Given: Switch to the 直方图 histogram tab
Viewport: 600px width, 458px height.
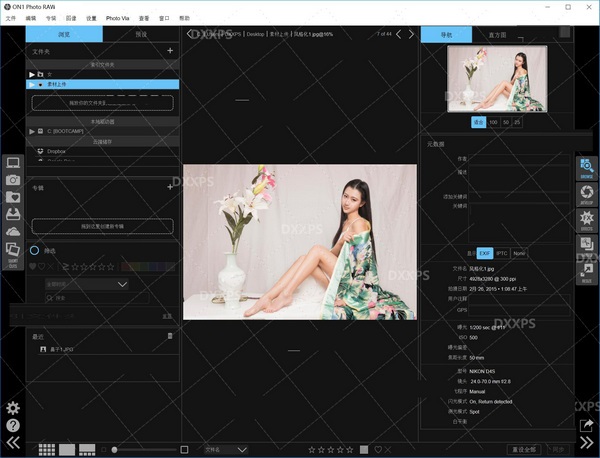Looking at the screenshot, I should (495, 34).
